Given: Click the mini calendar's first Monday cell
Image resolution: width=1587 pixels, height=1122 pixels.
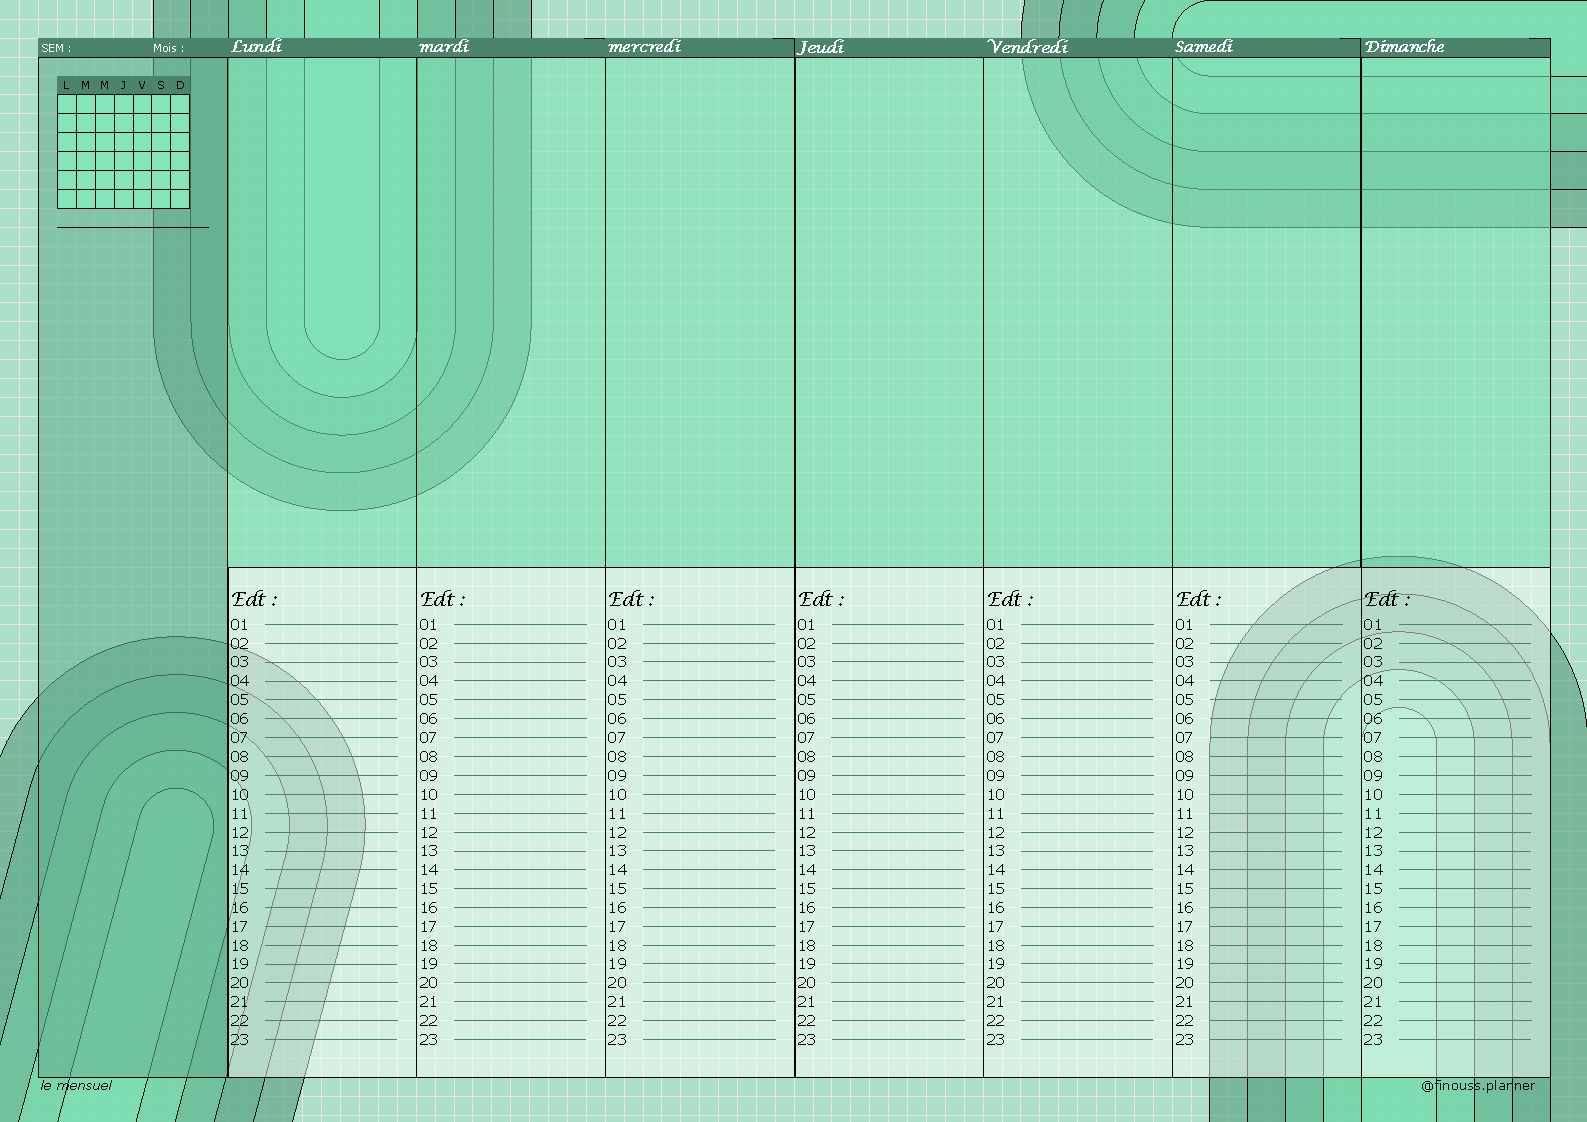Looking at the screenshot, I should (x=67, y=104).
